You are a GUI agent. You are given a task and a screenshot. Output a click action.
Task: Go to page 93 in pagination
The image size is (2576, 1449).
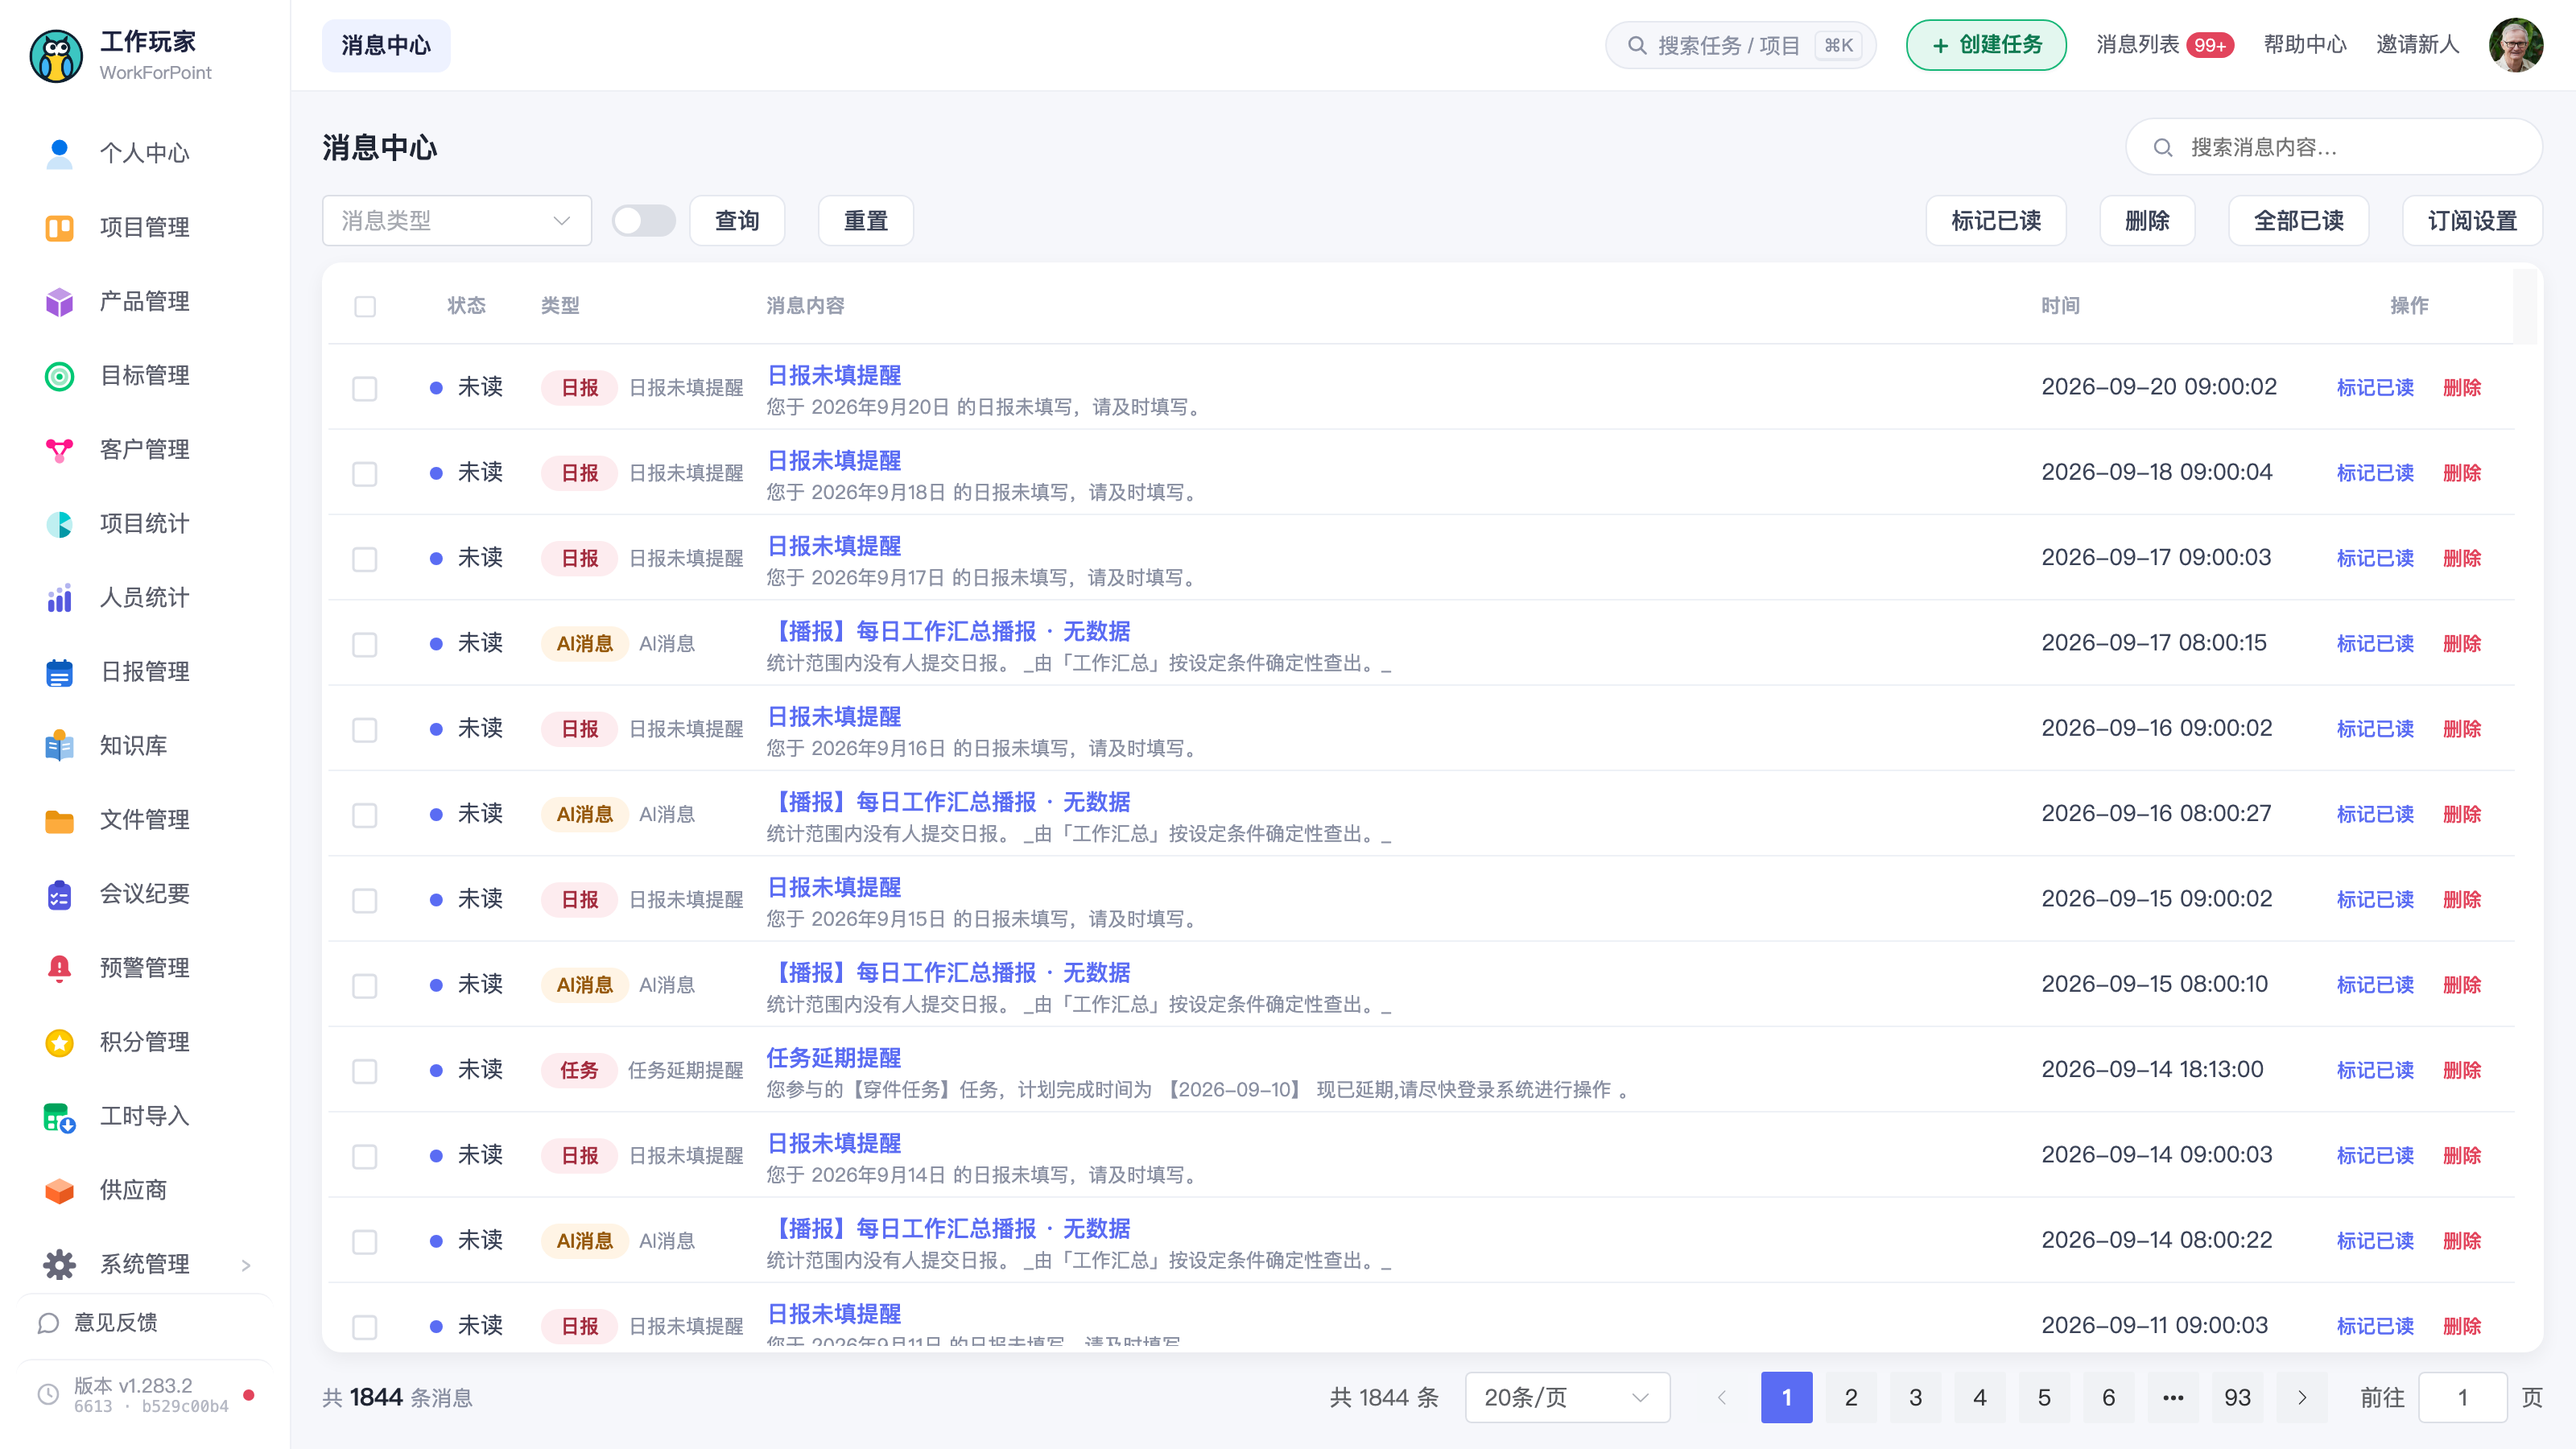[2237, 1397]
